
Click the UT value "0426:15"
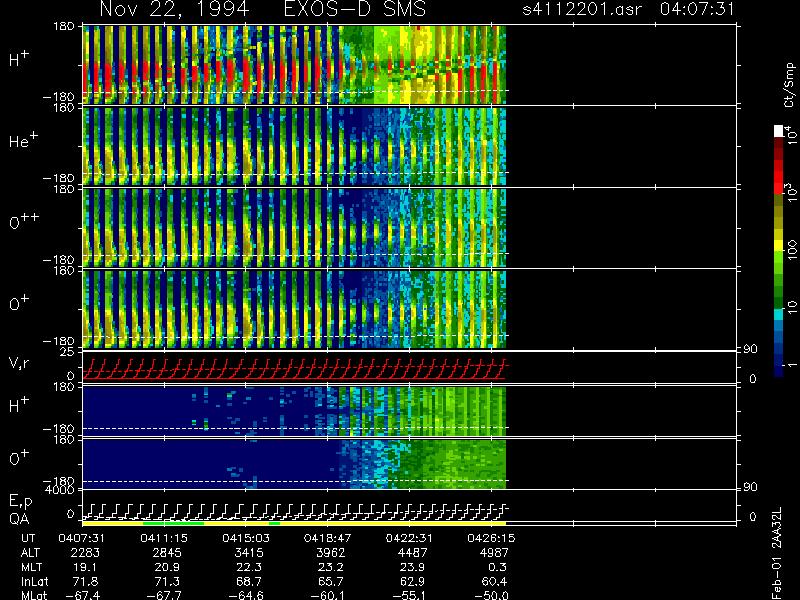point(491,538)
